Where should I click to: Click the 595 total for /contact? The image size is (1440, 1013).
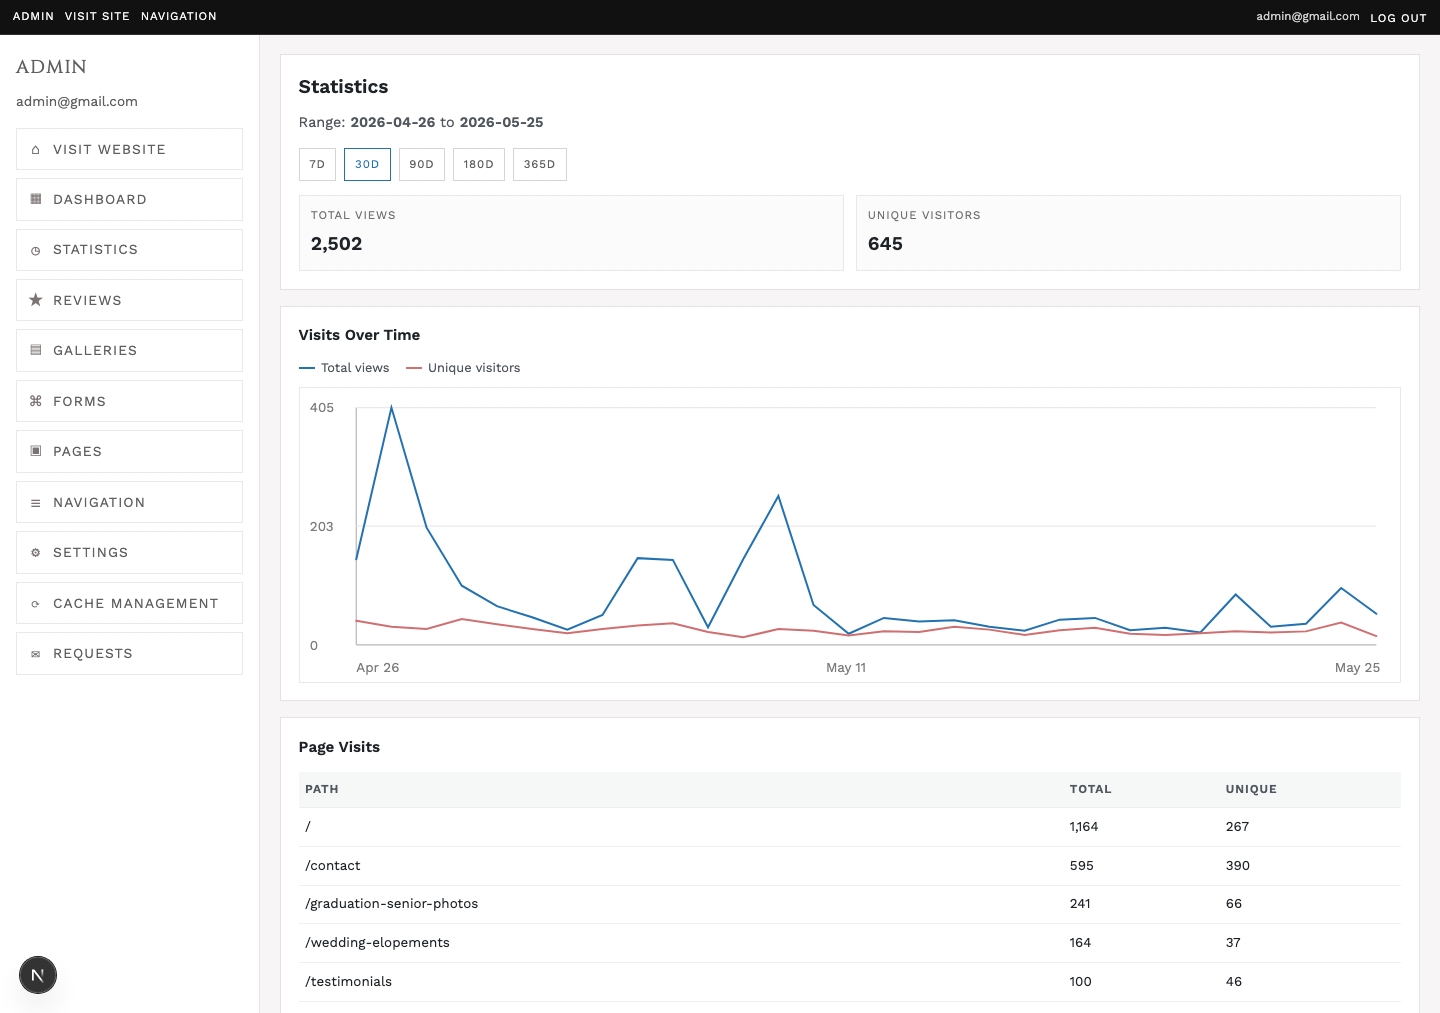click(1081, 866)
